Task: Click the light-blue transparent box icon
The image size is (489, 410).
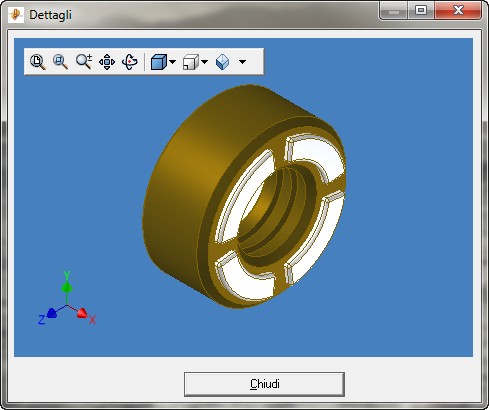Action: pyautogui.click(x=223, y=62)
